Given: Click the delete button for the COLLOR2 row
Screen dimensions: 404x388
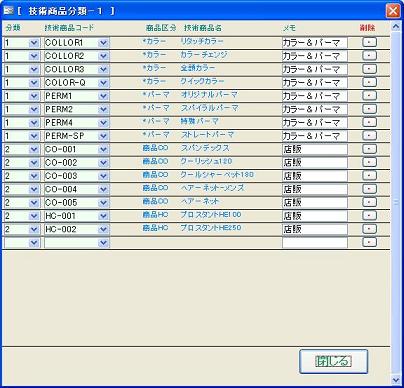Looking at the screenshot, I should pyautogui.click(x=369, y=55).
